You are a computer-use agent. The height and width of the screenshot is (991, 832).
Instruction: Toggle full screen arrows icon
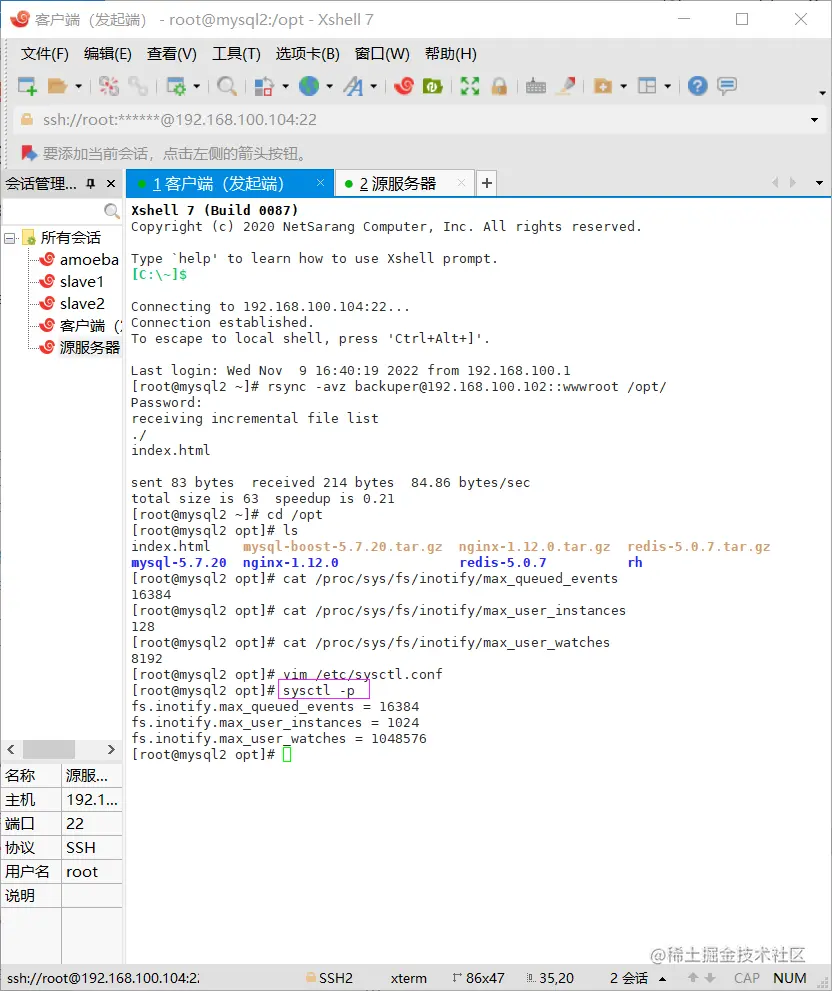tap(470, 86)
